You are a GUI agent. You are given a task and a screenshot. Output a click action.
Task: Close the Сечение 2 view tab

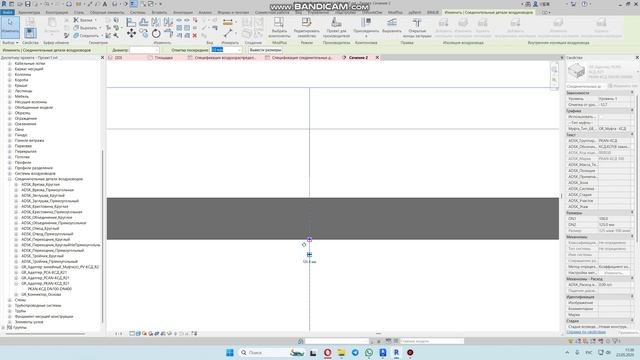[x=377, y=58]
